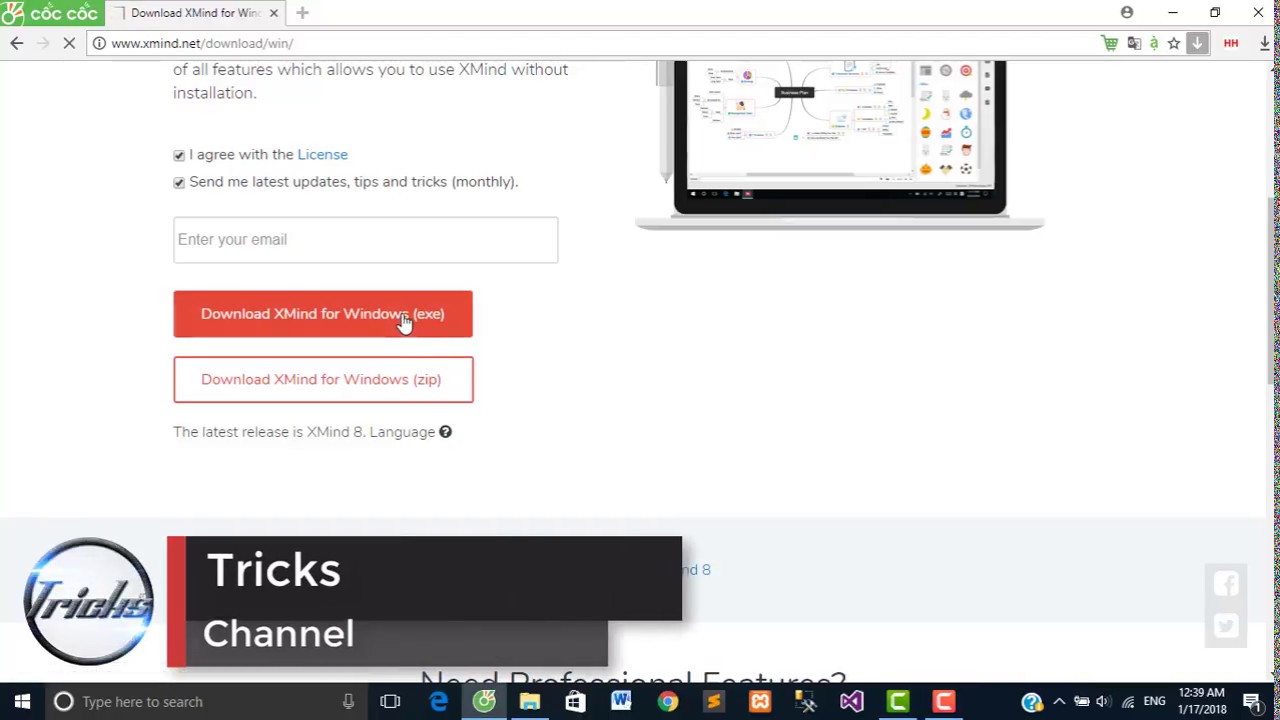The image size is (1280, 720).
Task: Translate this page with the translate icon
Action: (x=1133, y=43)
